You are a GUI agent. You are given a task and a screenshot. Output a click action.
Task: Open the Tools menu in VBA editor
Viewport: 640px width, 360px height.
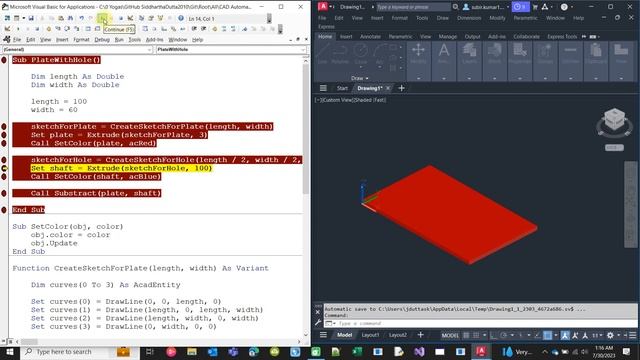tap(134, 40)
